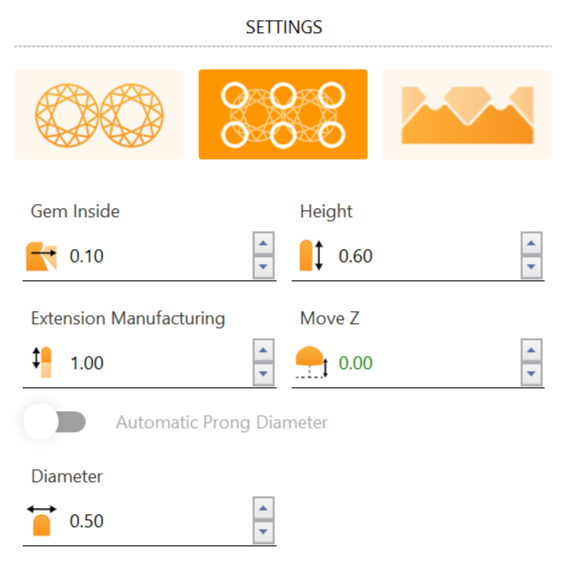Click the prong Height icon

click(x=311, y=255)
